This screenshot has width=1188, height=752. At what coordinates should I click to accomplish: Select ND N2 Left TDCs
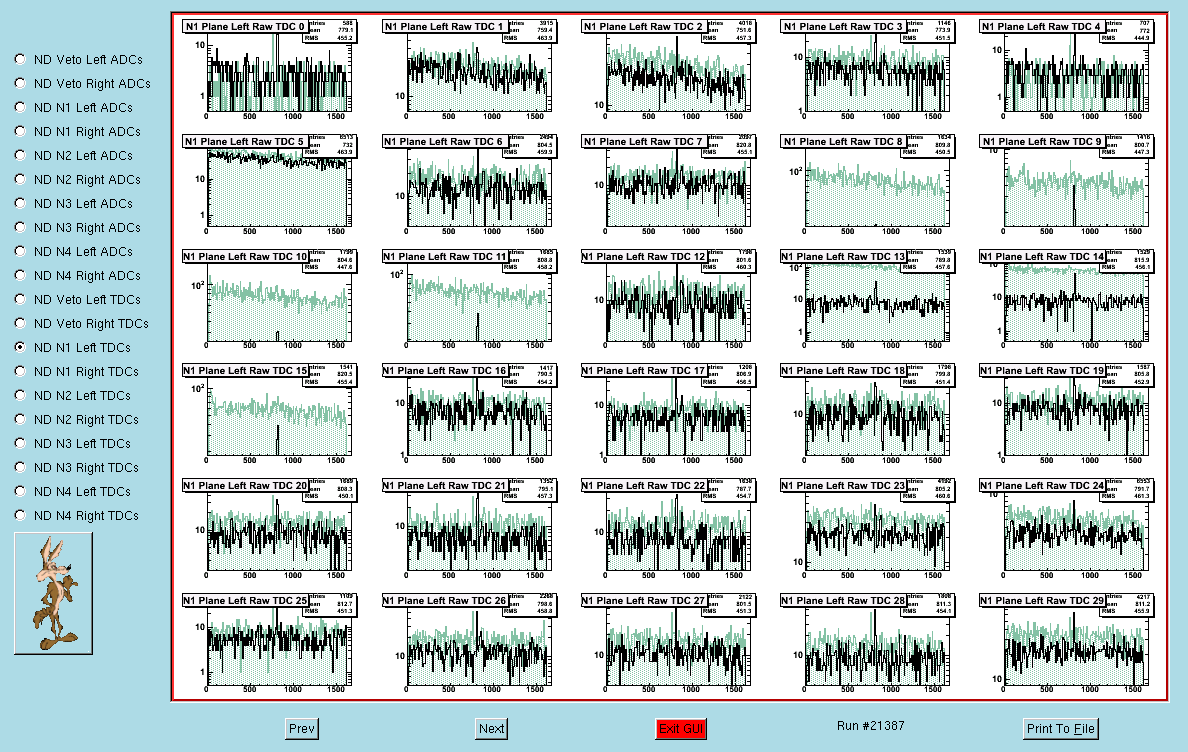click(x=20, y=395)
